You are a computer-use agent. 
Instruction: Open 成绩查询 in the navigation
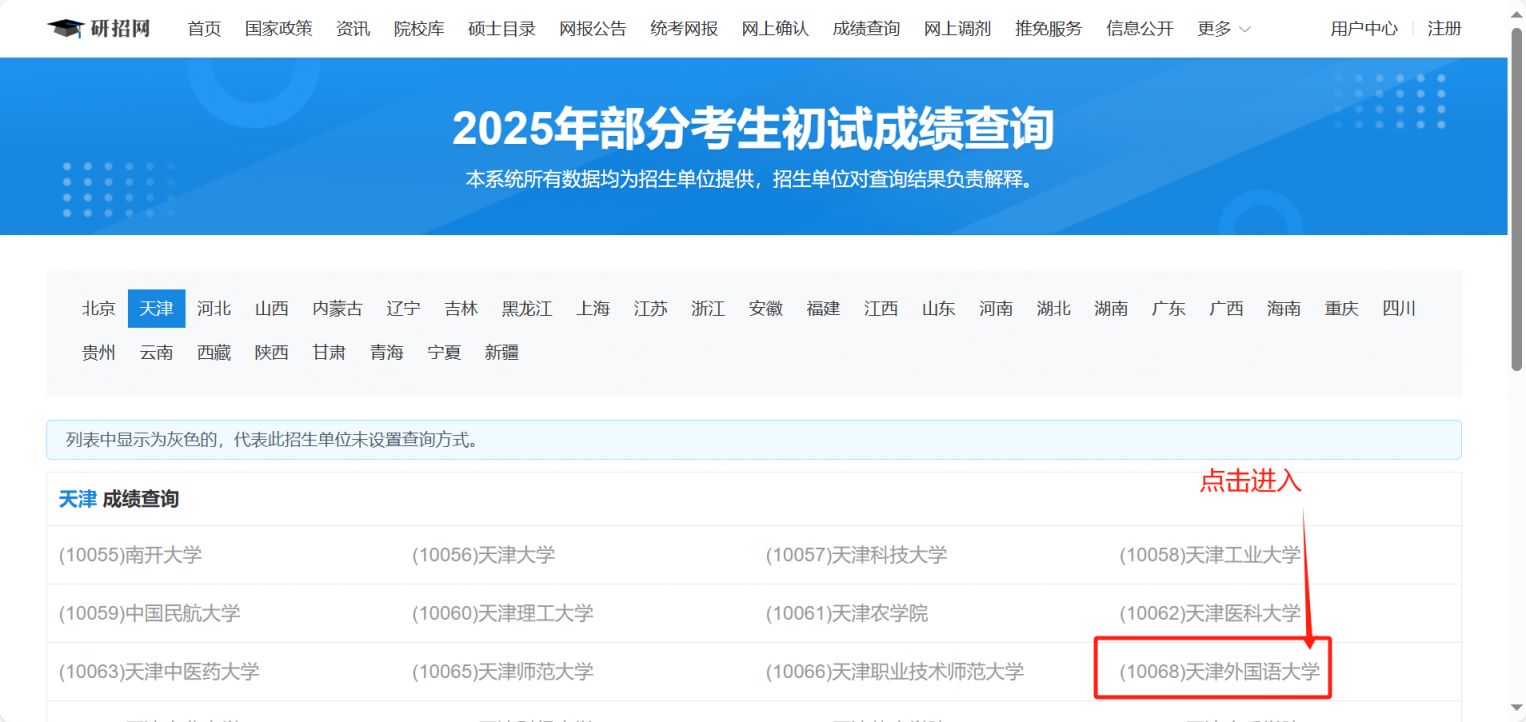(866, 29)
